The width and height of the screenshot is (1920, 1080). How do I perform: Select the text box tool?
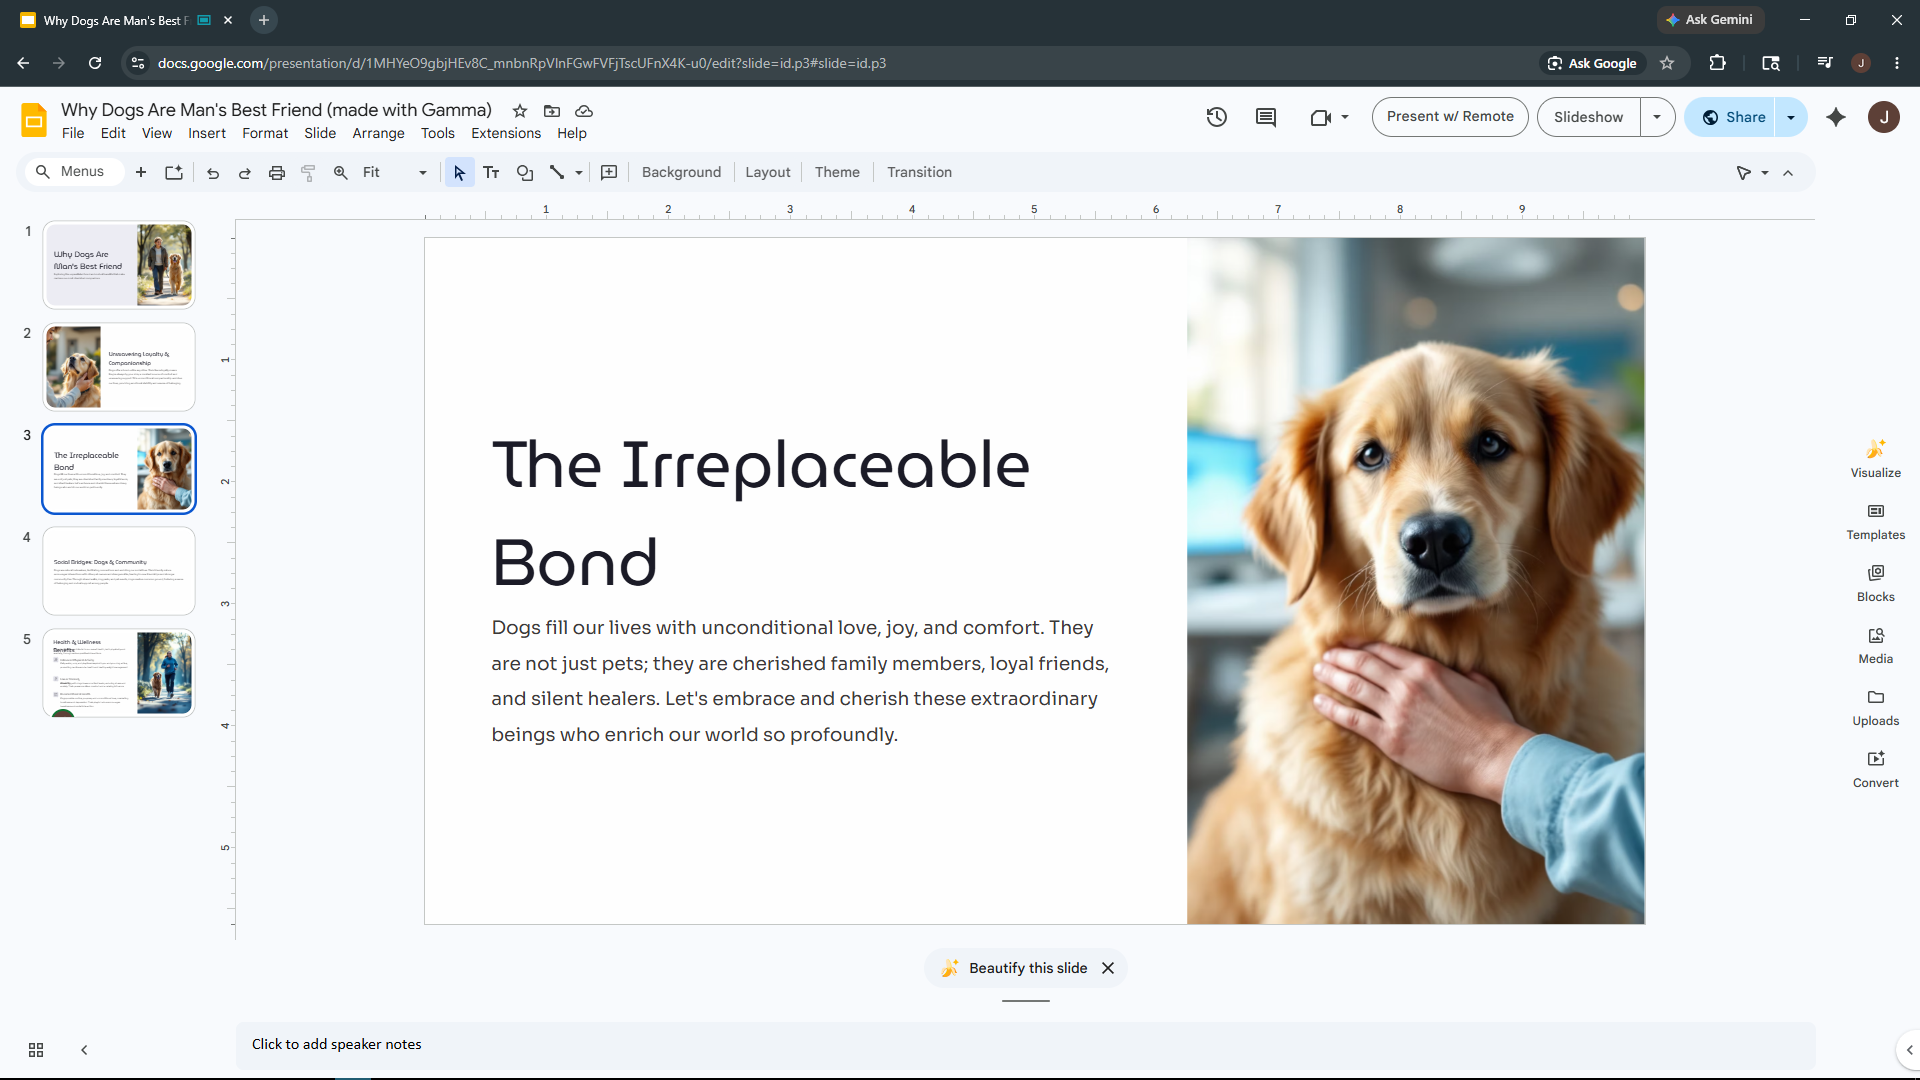point(491,172)
